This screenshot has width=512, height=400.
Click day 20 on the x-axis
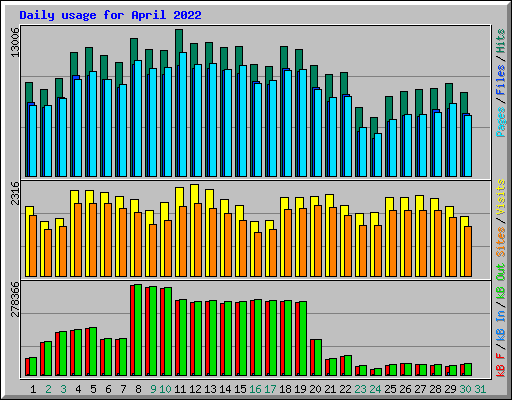[315, 389]
